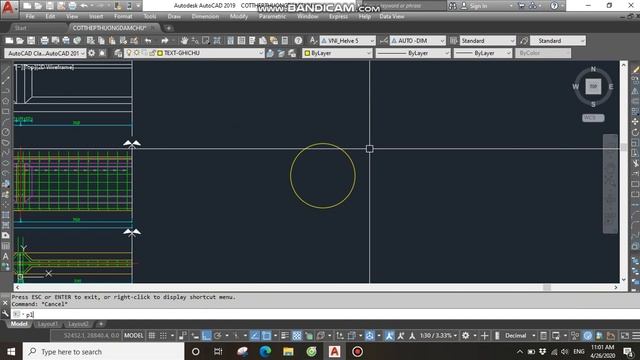Click the TOP face of ViewCube
This screenshot has width=640, height=360.
593,87
